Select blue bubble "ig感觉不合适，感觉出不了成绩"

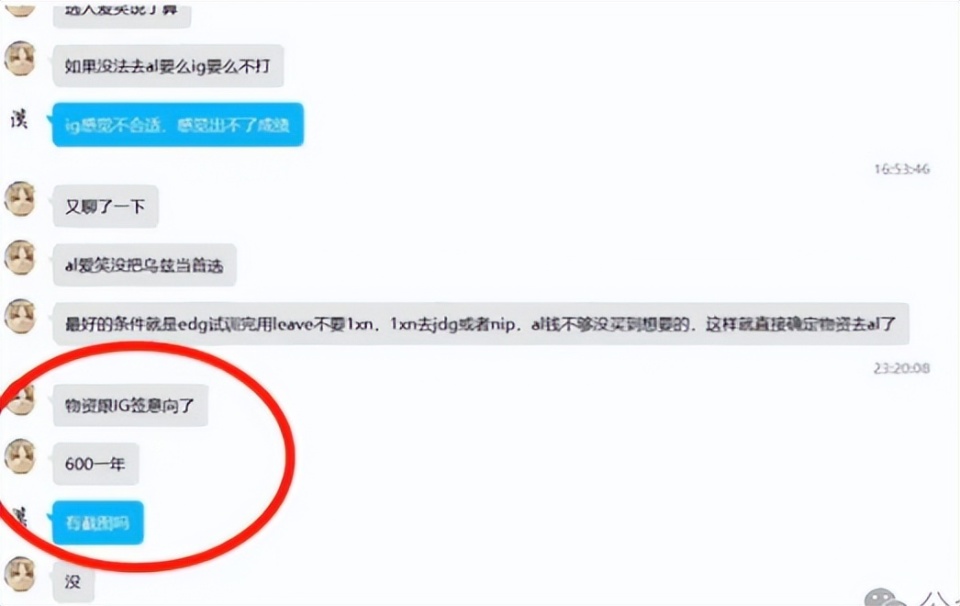coord(178,125)
